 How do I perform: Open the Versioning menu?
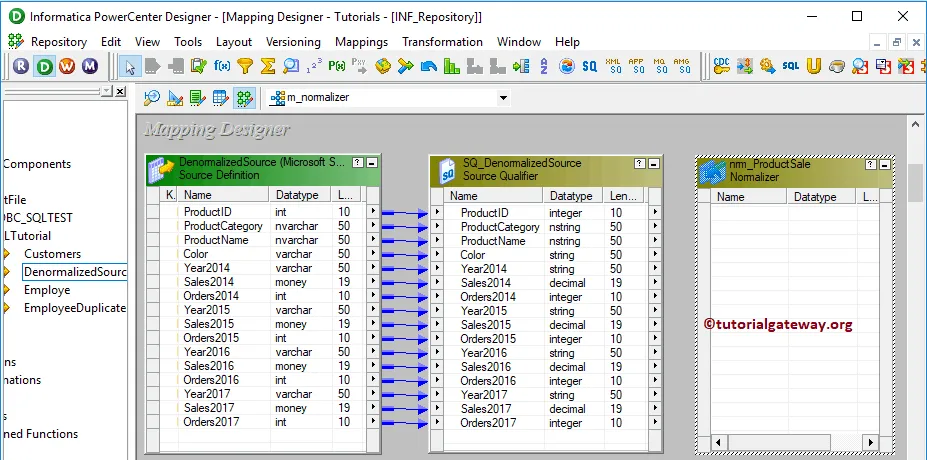pyautogui.click(x=293, y=42)
